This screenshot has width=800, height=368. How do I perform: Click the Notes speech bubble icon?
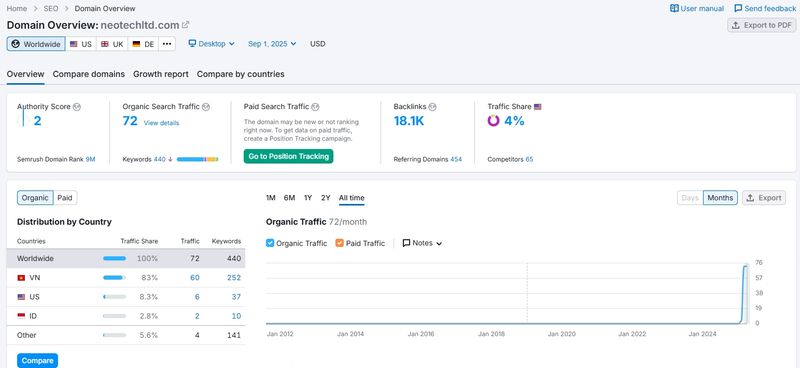(x=406, y=243)
